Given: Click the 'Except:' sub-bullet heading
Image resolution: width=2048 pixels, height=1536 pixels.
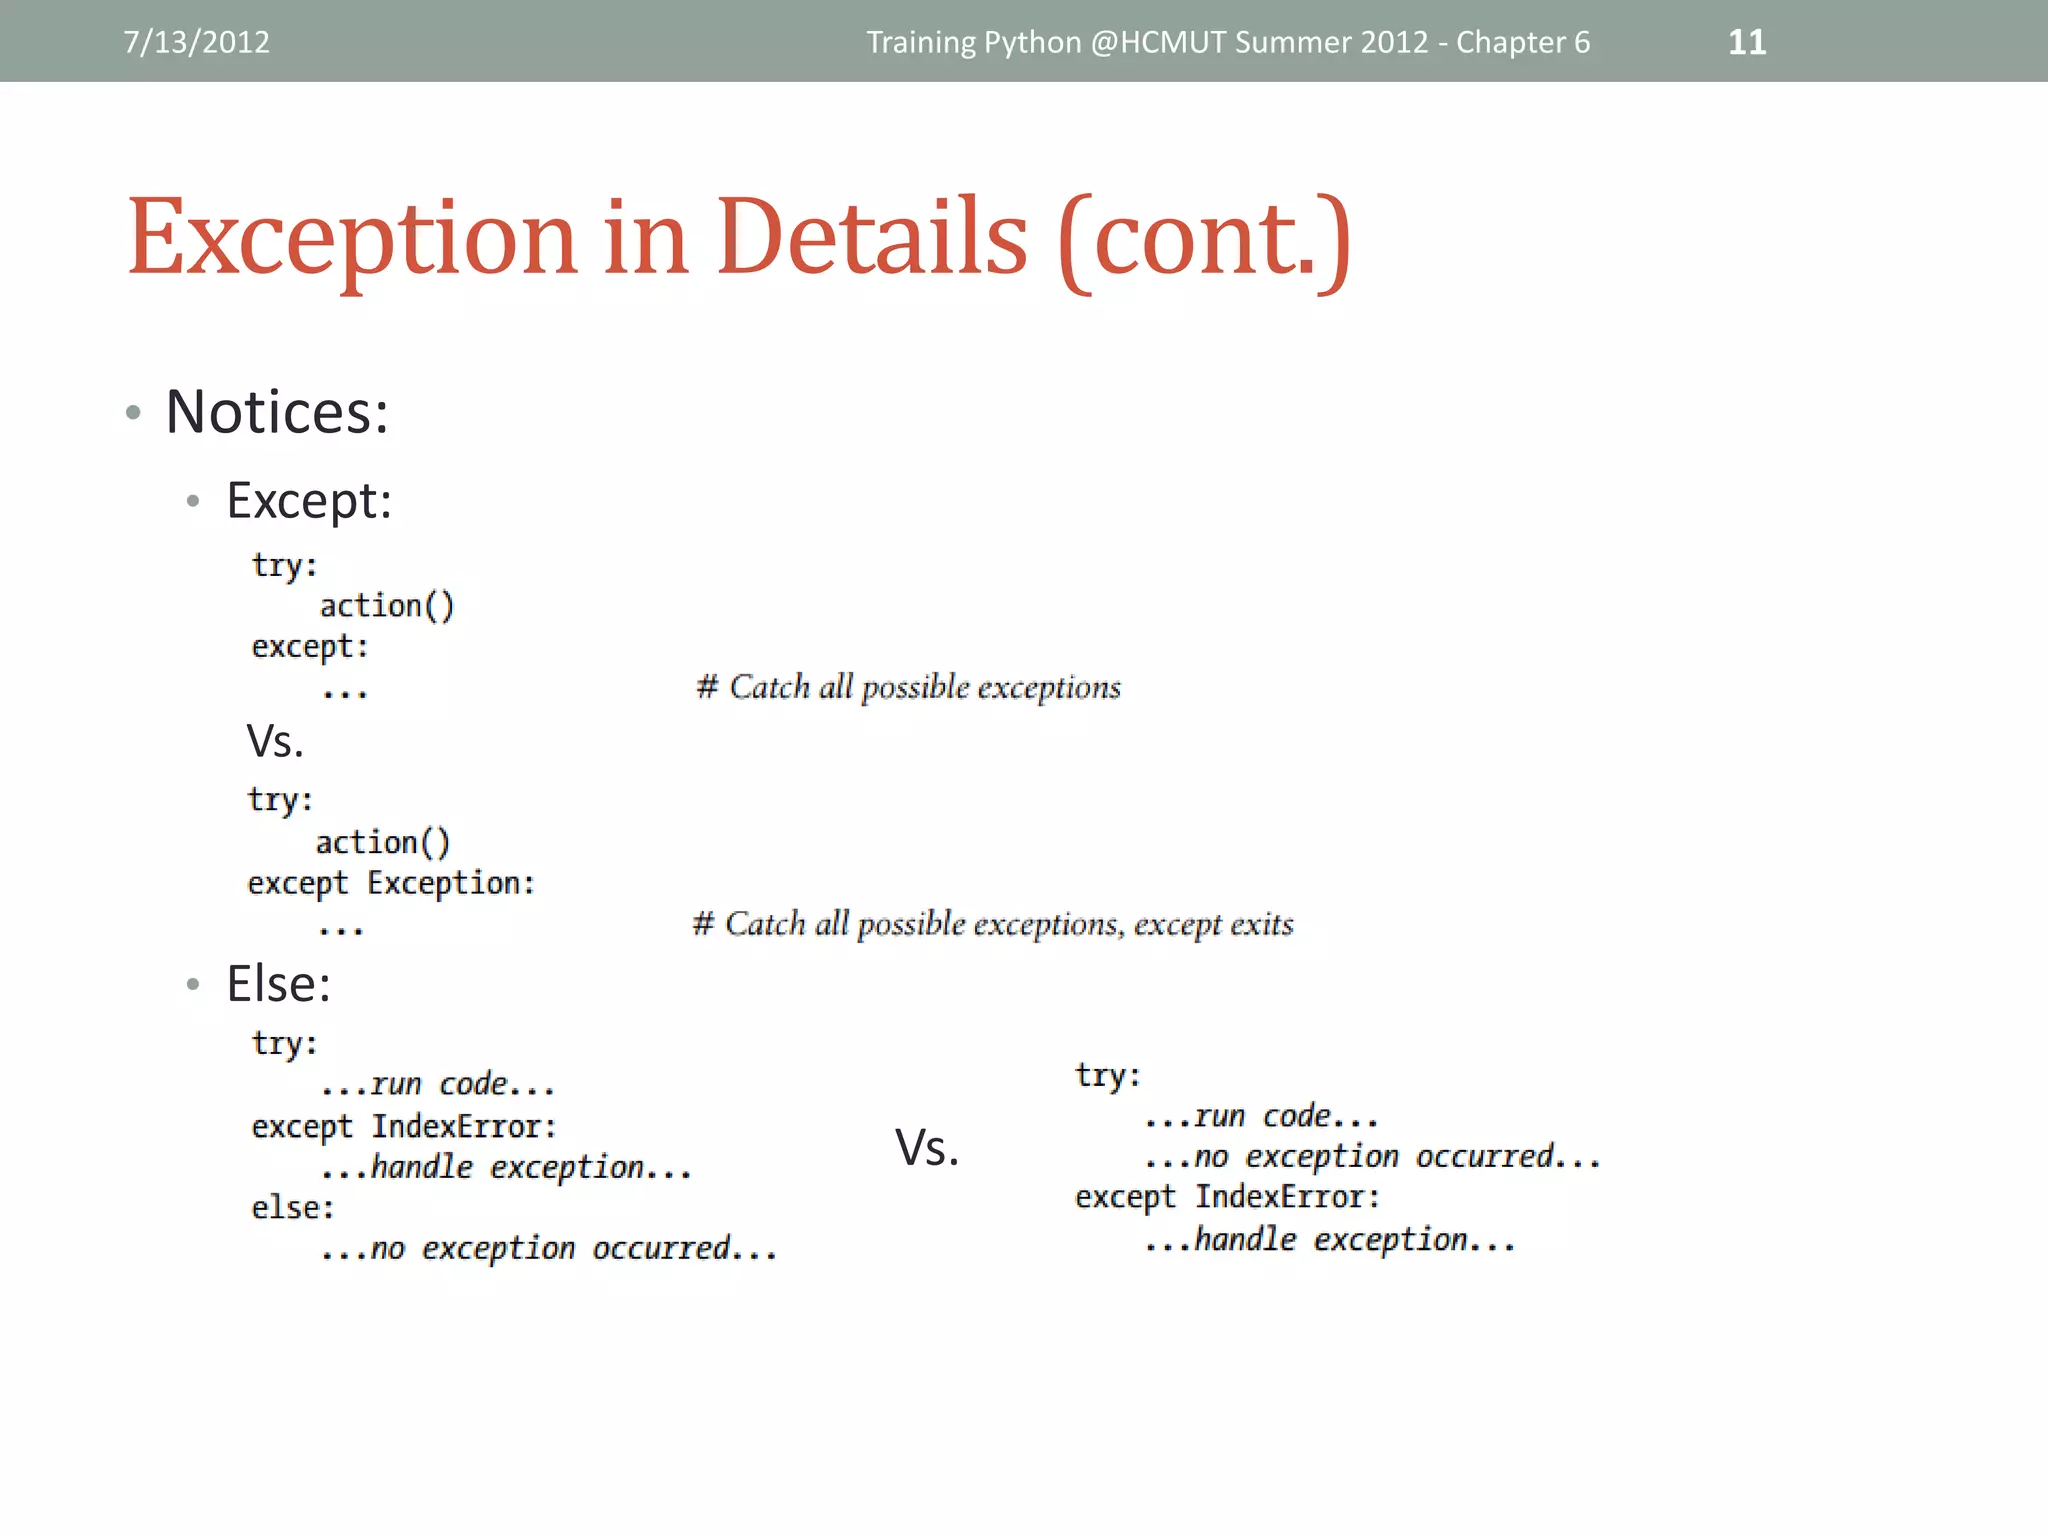Looking at the screenshot, I should click(309, 500).
